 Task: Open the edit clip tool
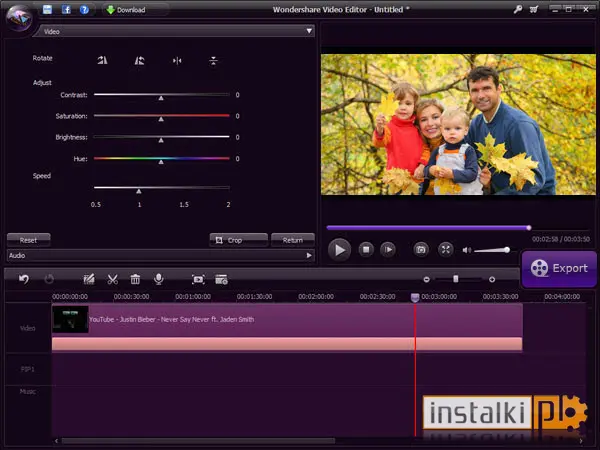click(x=89, y=279)
